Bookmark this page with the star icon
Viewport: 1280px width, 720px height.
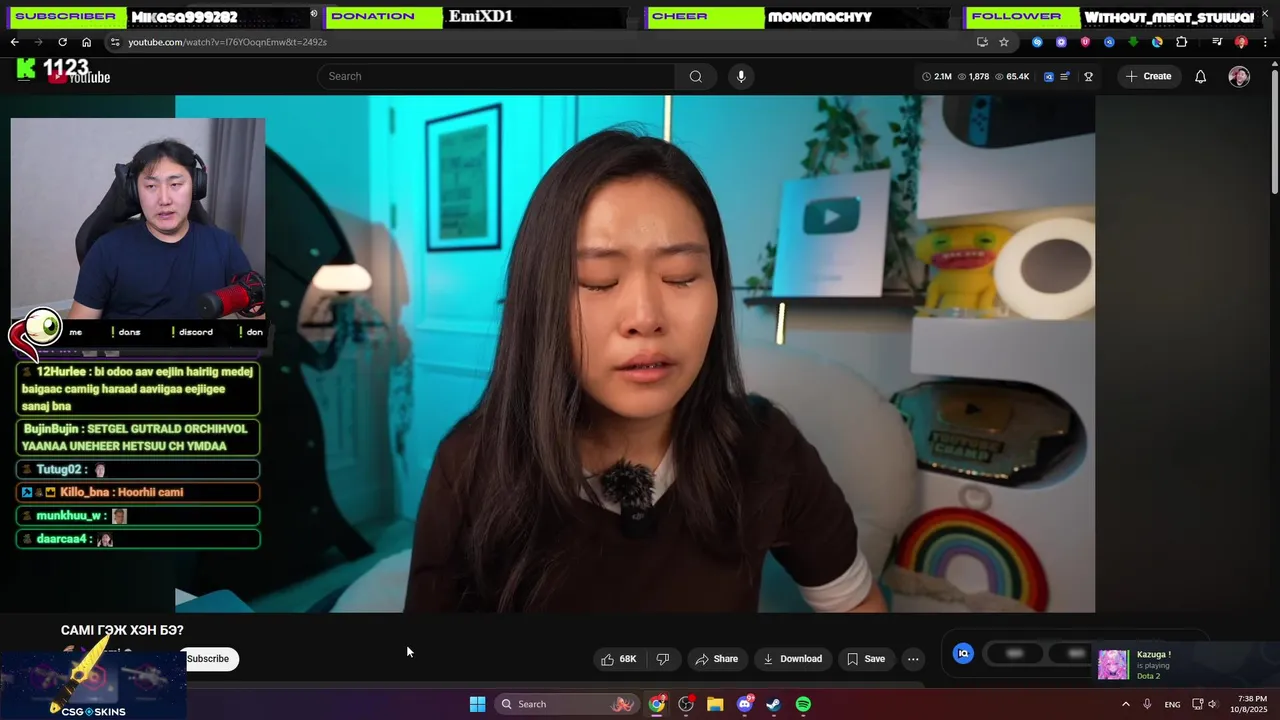[1004, 42]
